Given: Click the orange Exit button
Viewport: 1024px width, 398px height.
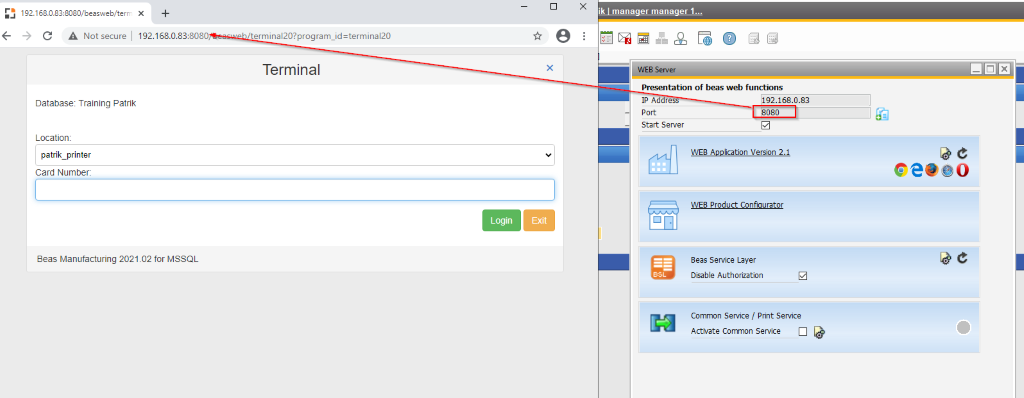Looking at the screenshot, I should click(x=539, y=220).
